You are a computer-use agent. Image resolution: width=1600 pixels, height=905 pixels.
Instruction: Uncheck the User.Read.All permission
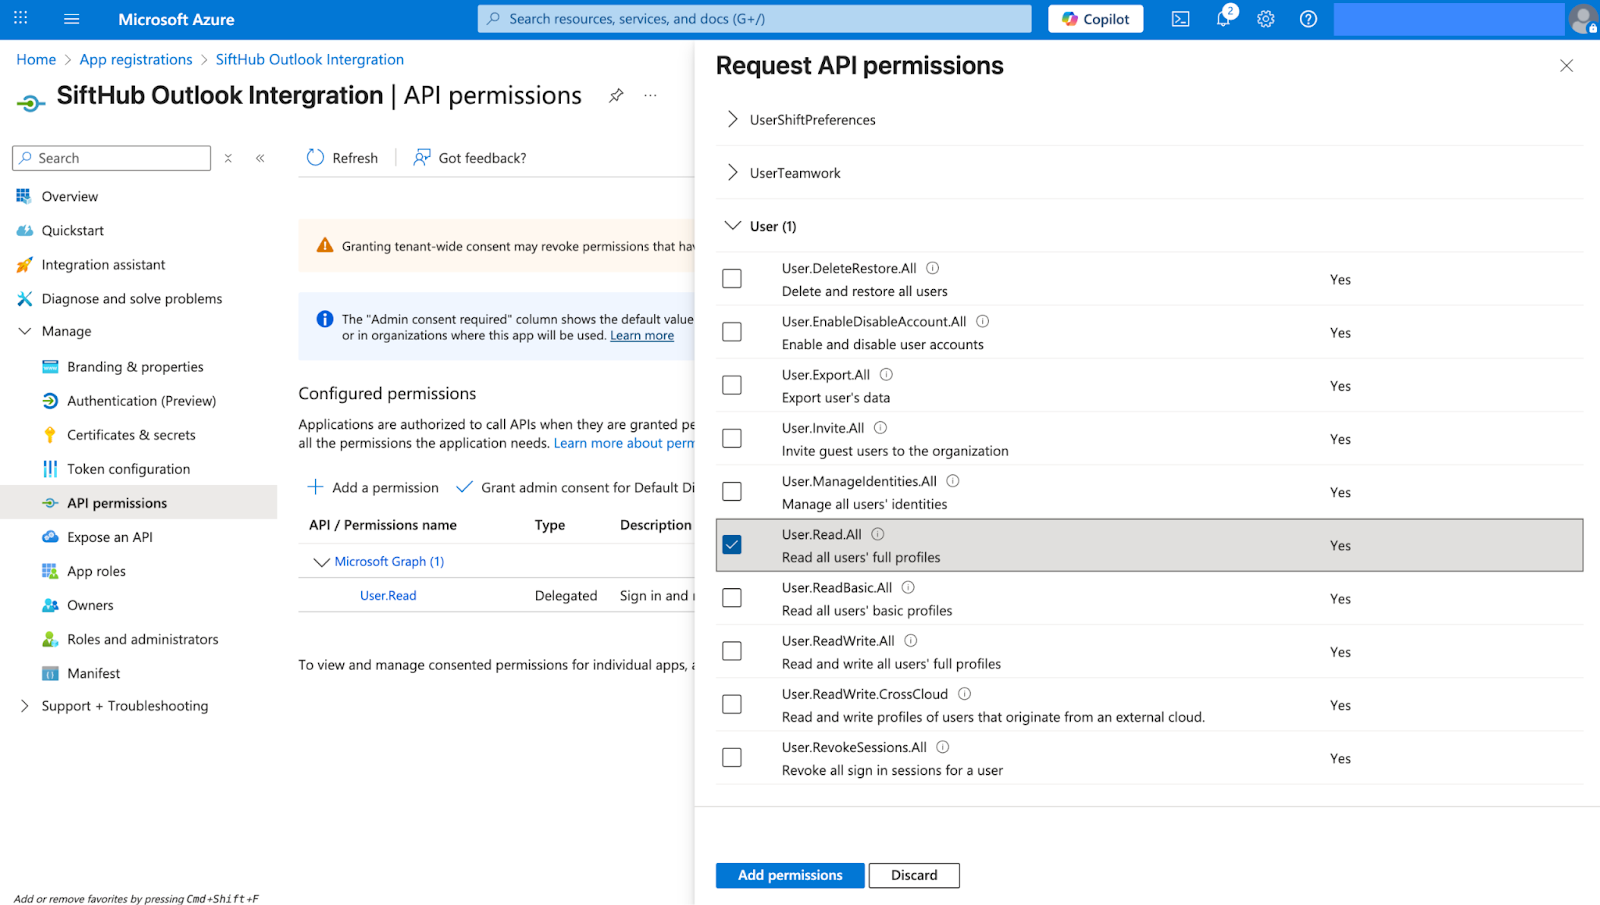pos(732,545)
